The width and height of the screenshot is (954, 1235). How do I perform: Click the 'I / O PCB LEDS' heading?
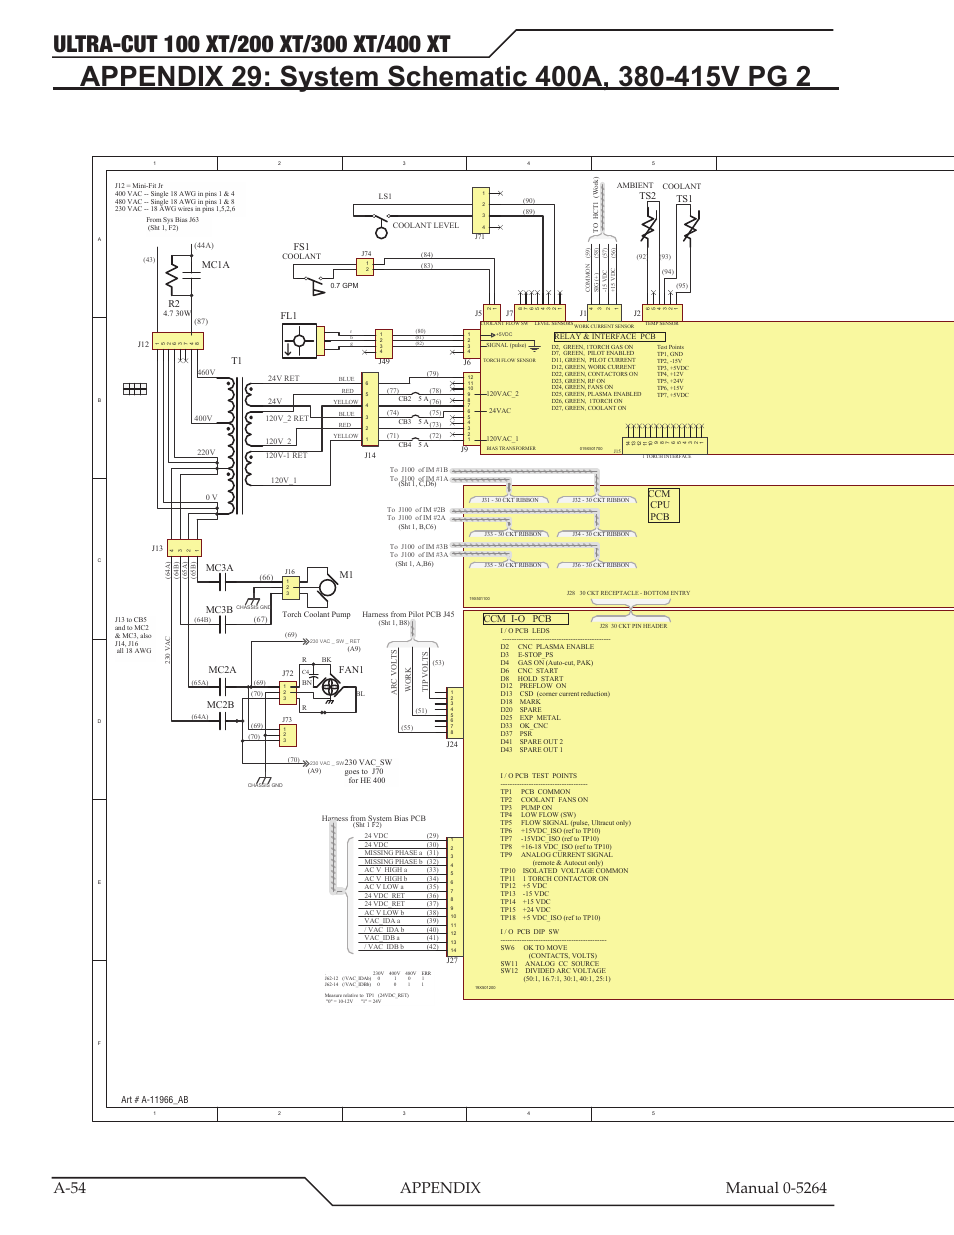[x=525, y=631]
